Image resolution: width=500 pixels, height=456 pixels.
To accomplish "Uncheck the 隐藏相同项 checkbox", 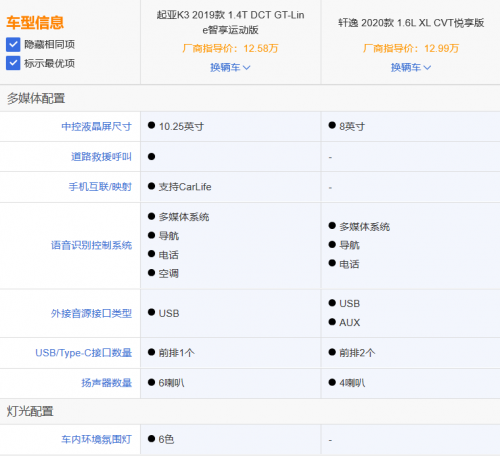I will click(x=13, y=44).
